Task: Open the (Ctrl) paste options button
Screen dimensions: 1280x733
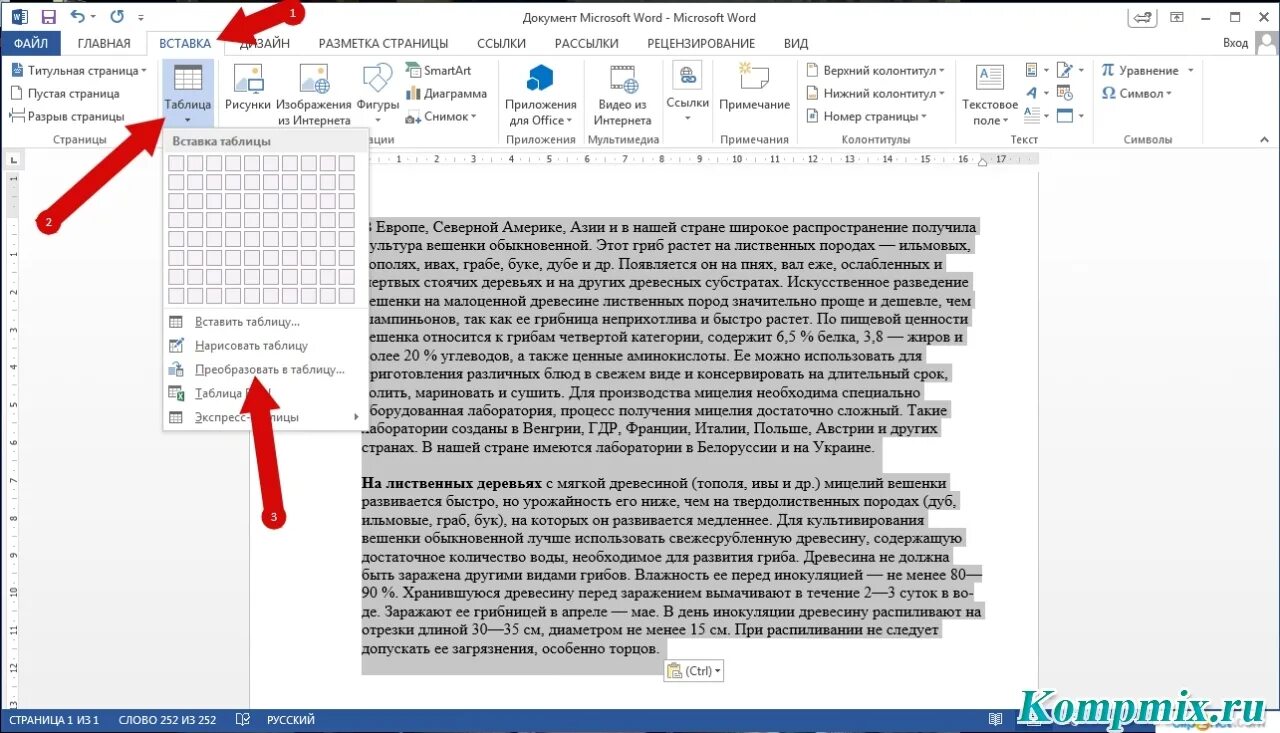Action: (693, 671)
